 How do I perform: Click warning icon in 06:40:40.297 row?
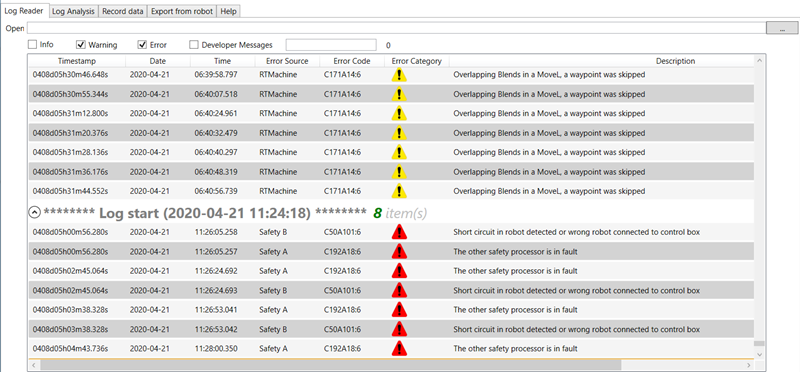coord(399,153)
